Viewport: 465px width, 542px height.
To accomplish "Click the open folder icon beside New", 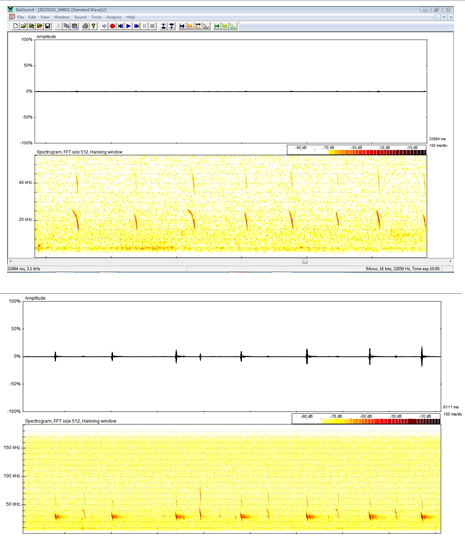I will 24,26.
